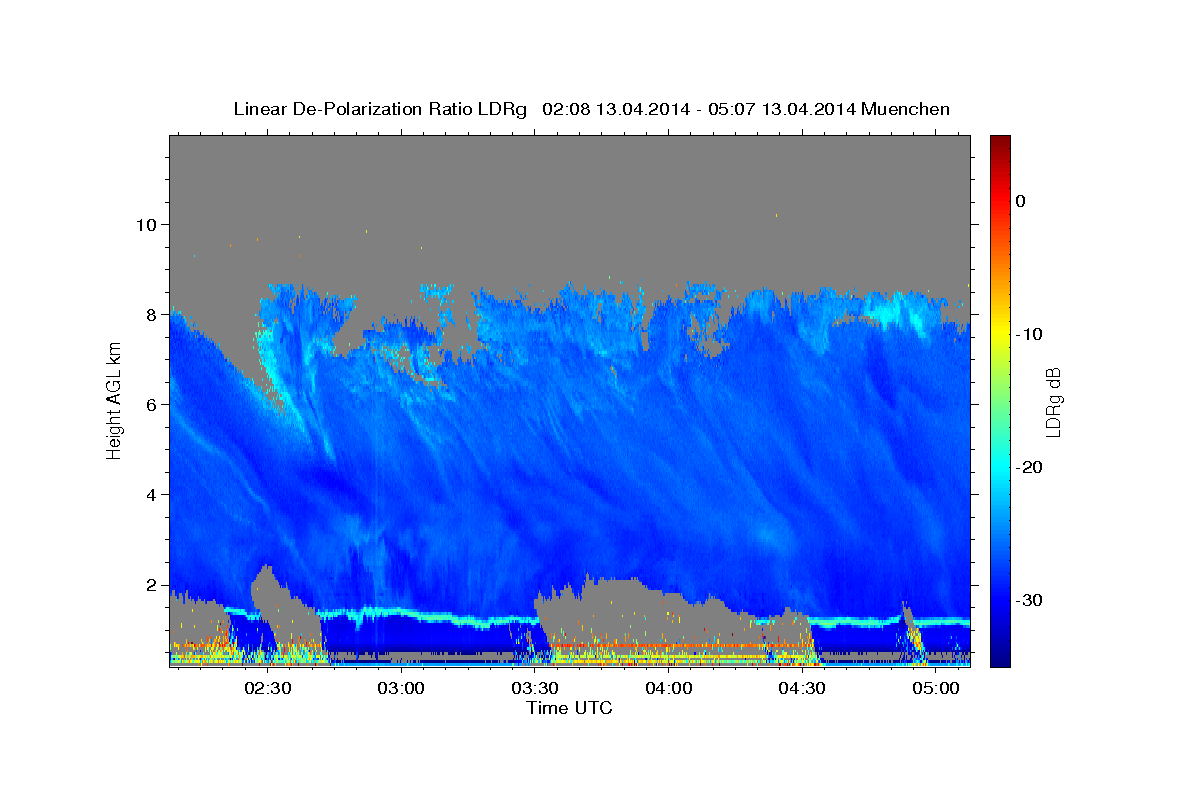Viewport: 1200px width, 800px height.
Task: Click the 'Muenchen' location label in title
Action: coord(905,109)
